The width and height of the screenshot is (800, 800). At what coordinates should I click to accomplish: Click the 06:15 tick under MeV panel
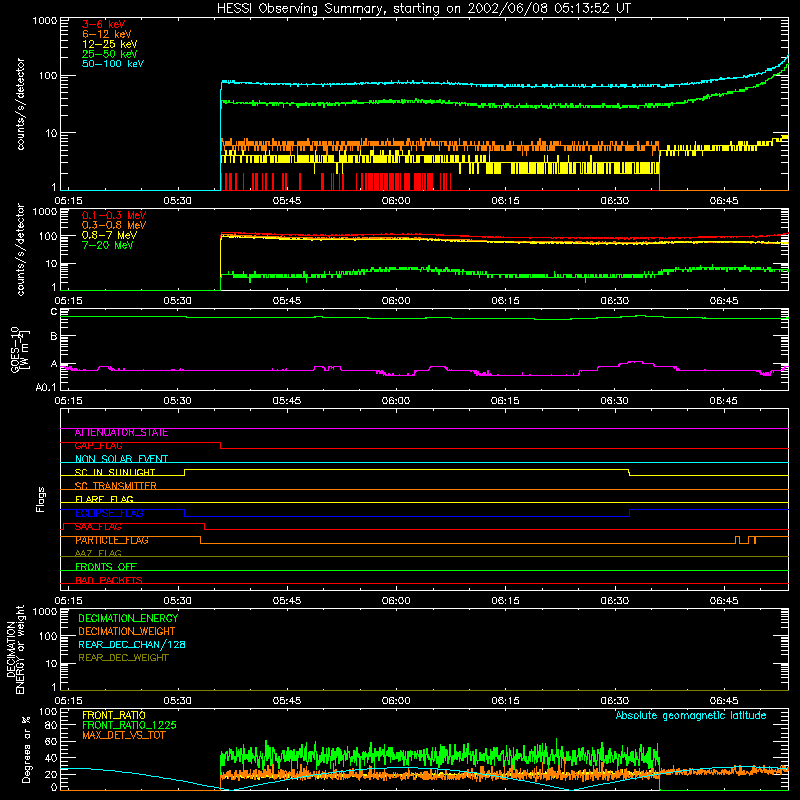pos(505,301)
